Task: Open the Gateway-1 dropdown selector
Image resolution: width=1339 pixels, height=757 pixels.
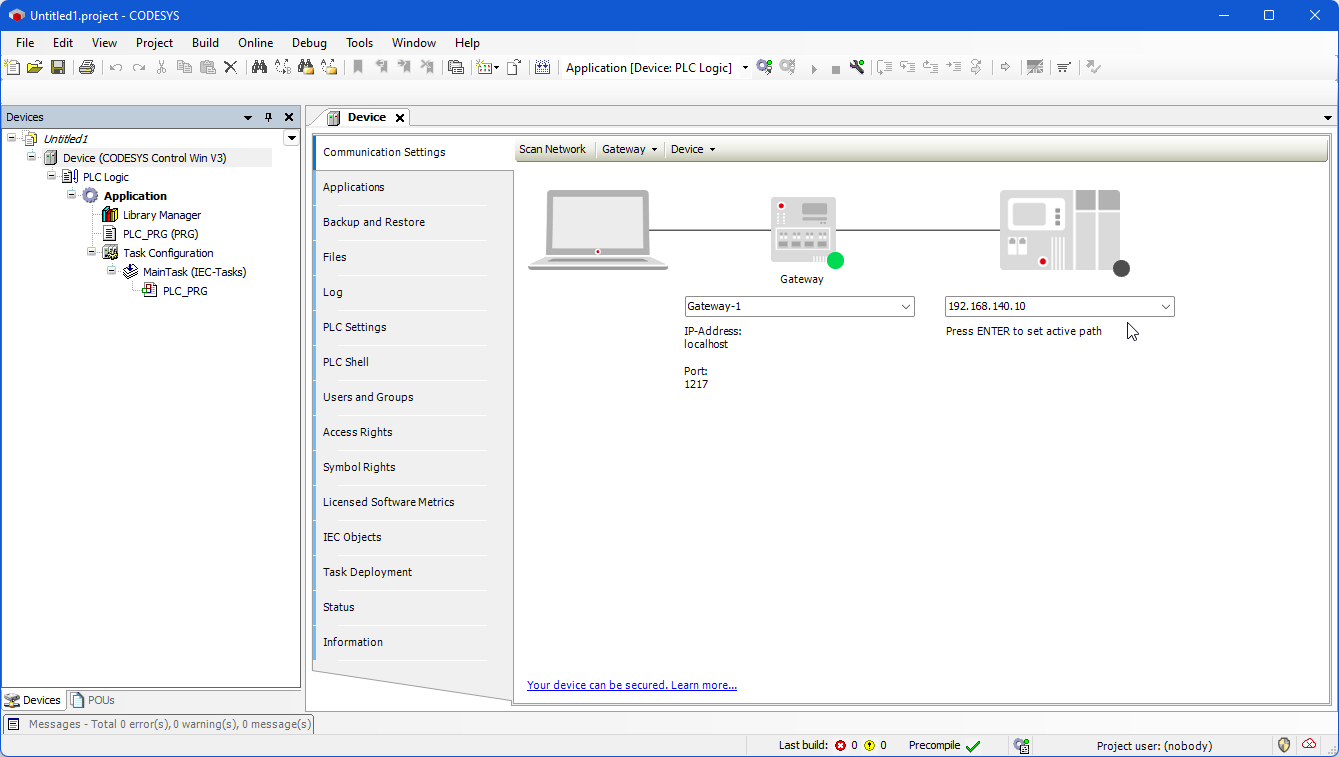Action: coord(905,306)
